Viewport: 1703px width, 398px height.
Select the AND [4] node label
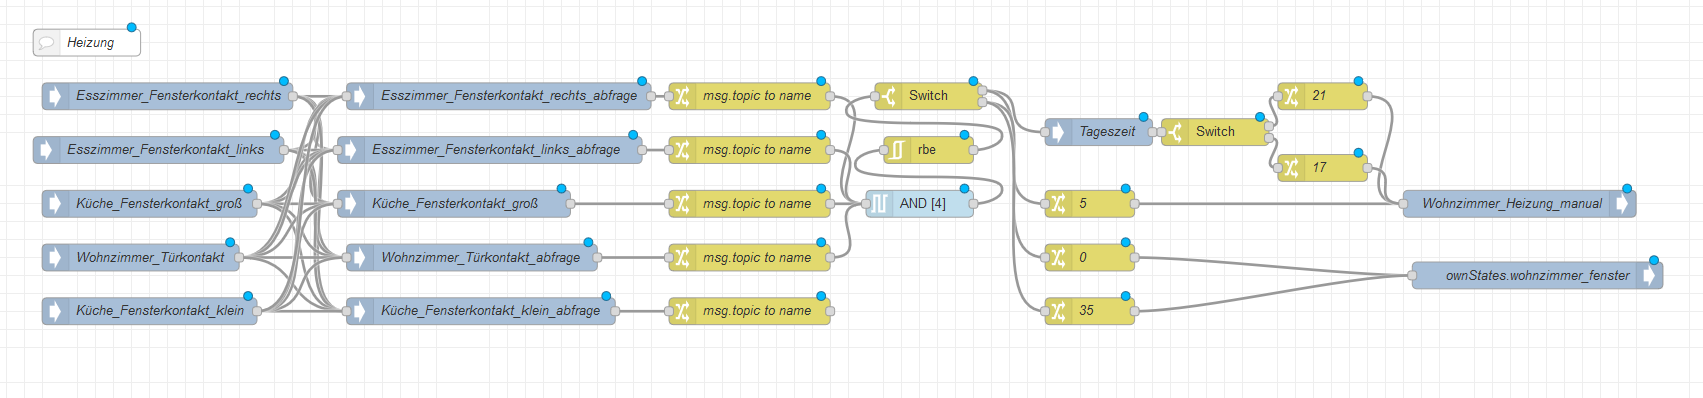pos(922,203)
